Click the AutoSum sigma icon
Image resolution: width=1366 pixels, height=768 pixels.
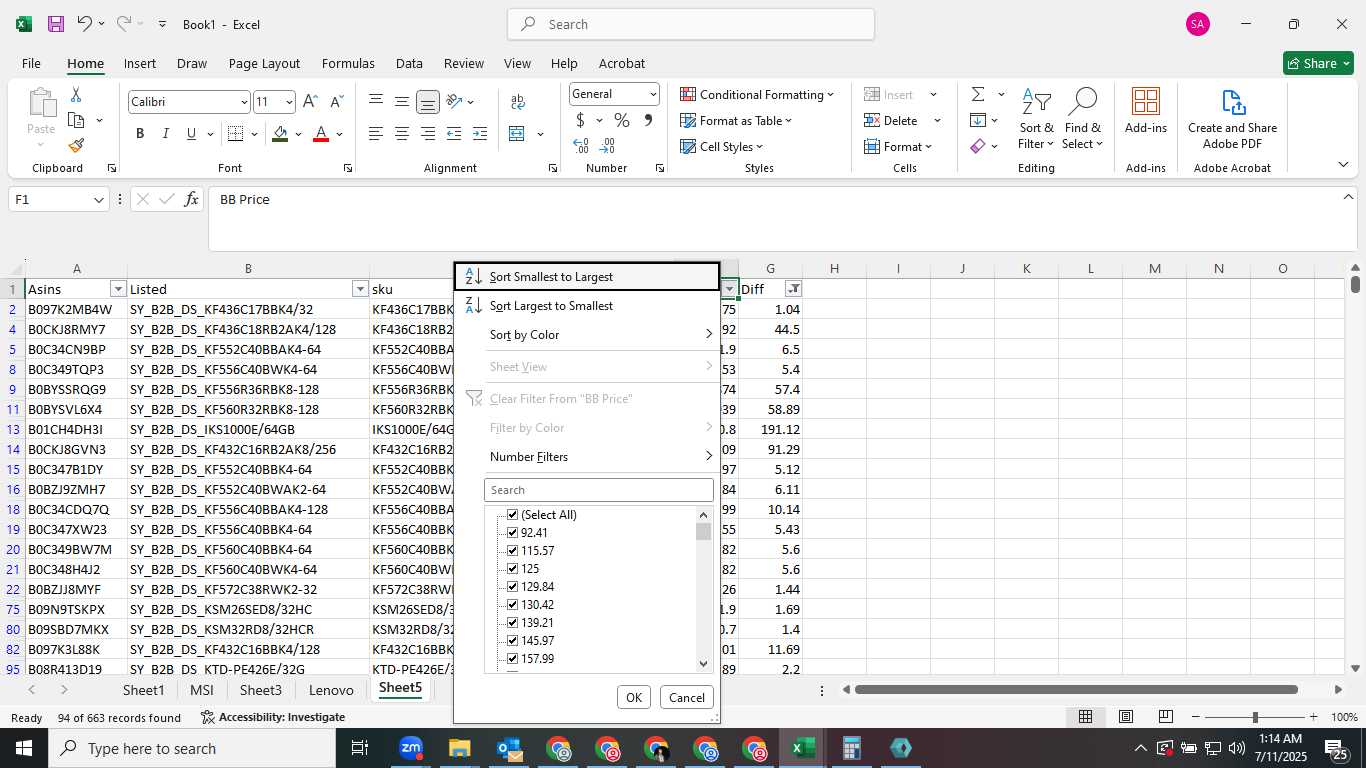(x=977, y=94)
